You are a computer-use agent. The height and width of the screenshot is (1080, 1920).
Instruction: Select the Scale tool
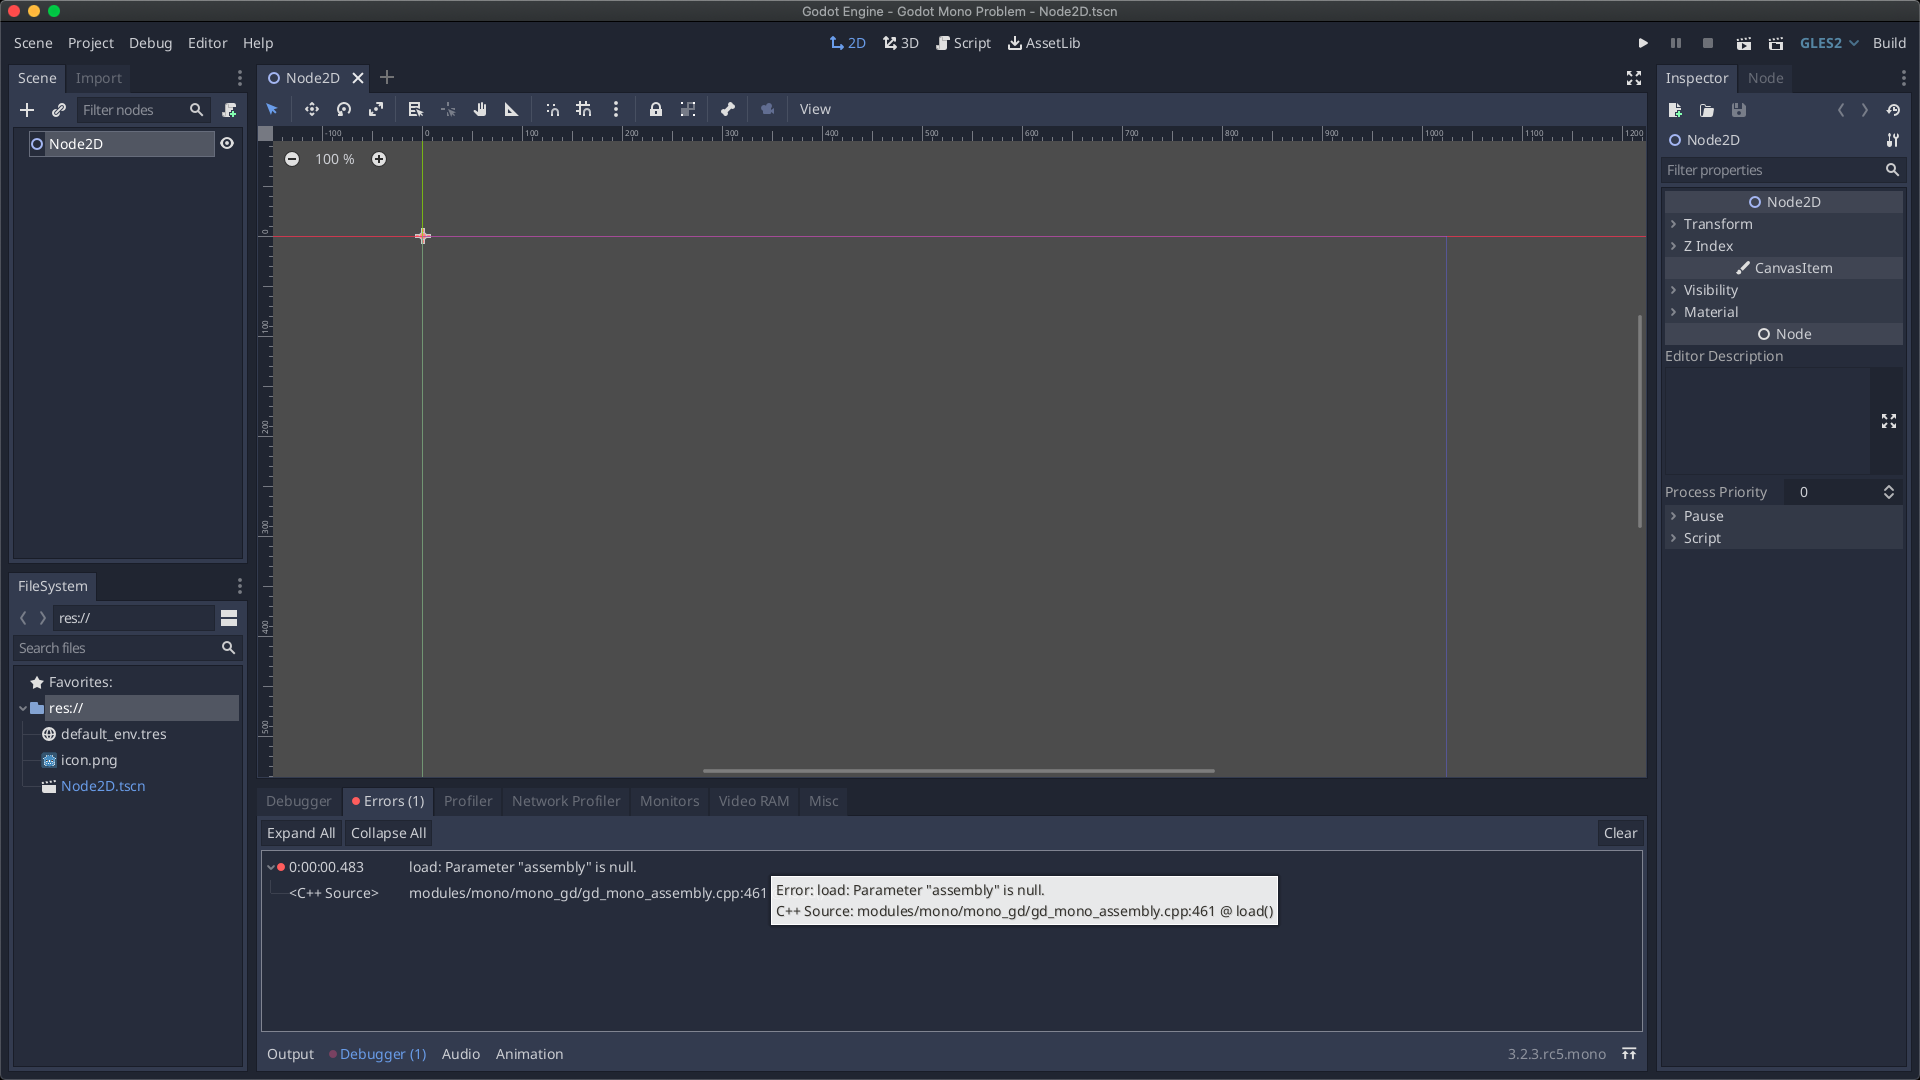(x=376, y=110)
